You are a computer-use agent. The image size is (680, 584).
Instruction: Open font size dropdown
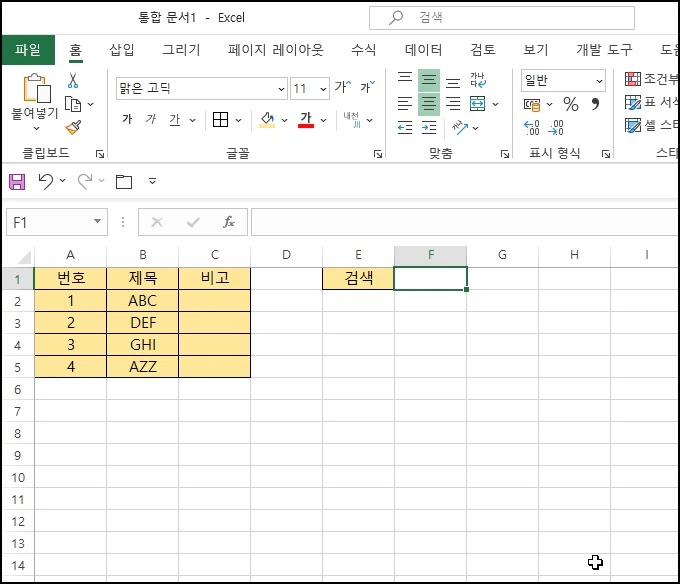[x=323, y=89]
